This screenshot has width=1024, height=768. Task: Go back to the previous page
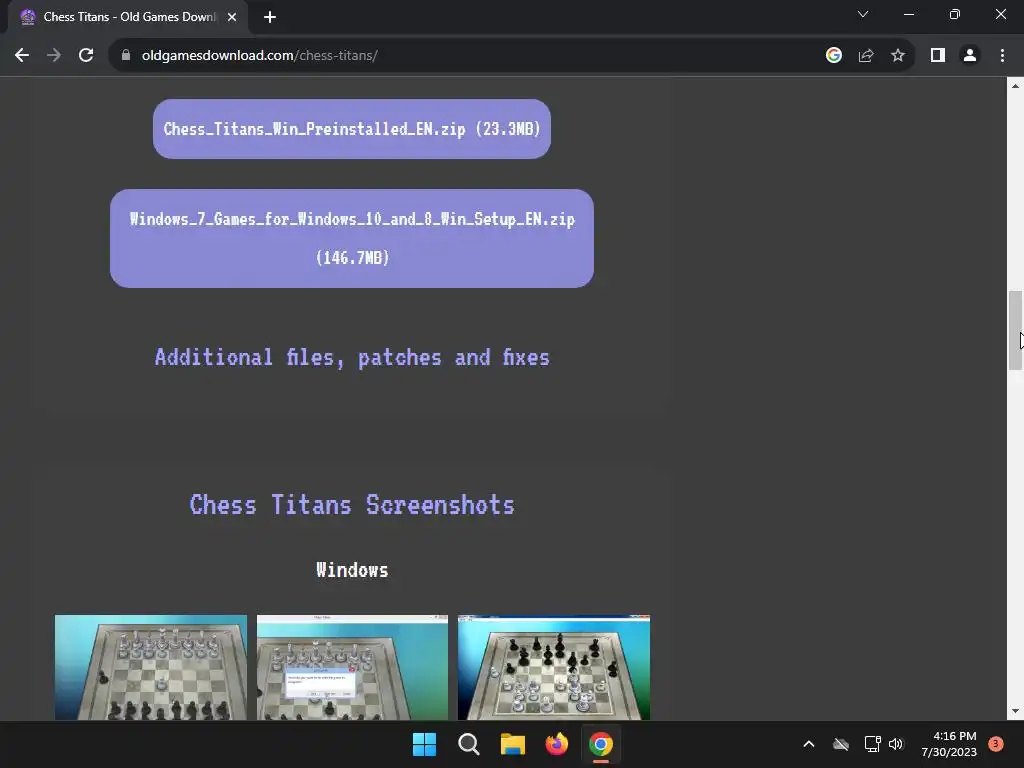click(x=22, y=56)
